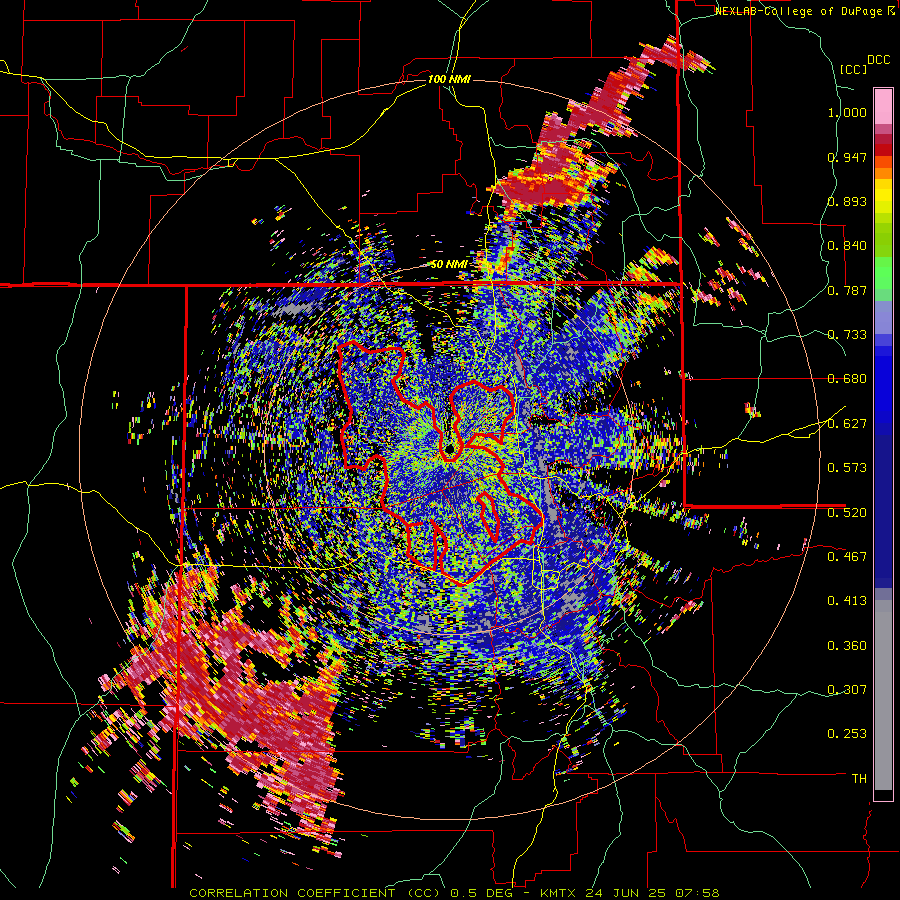Click the "DCC" product label

(x=878, y=60)
